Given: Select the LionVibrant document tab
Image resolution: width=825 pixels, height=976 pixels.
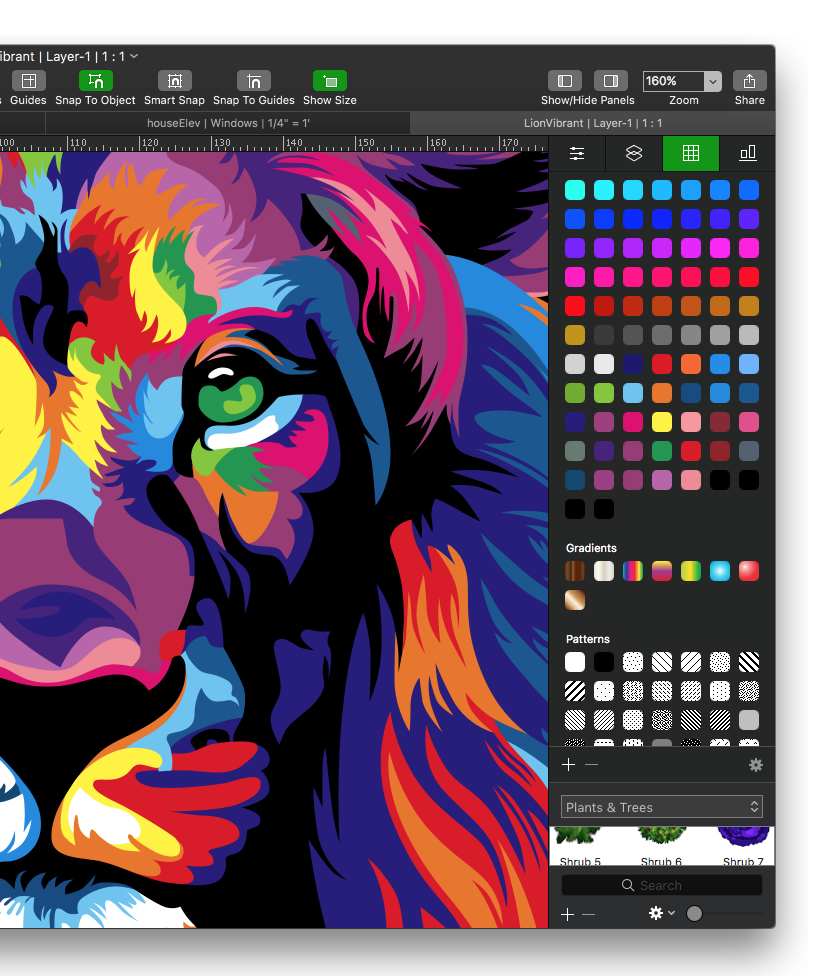Looking at the screenshot, I should click(x=593, y=123).
